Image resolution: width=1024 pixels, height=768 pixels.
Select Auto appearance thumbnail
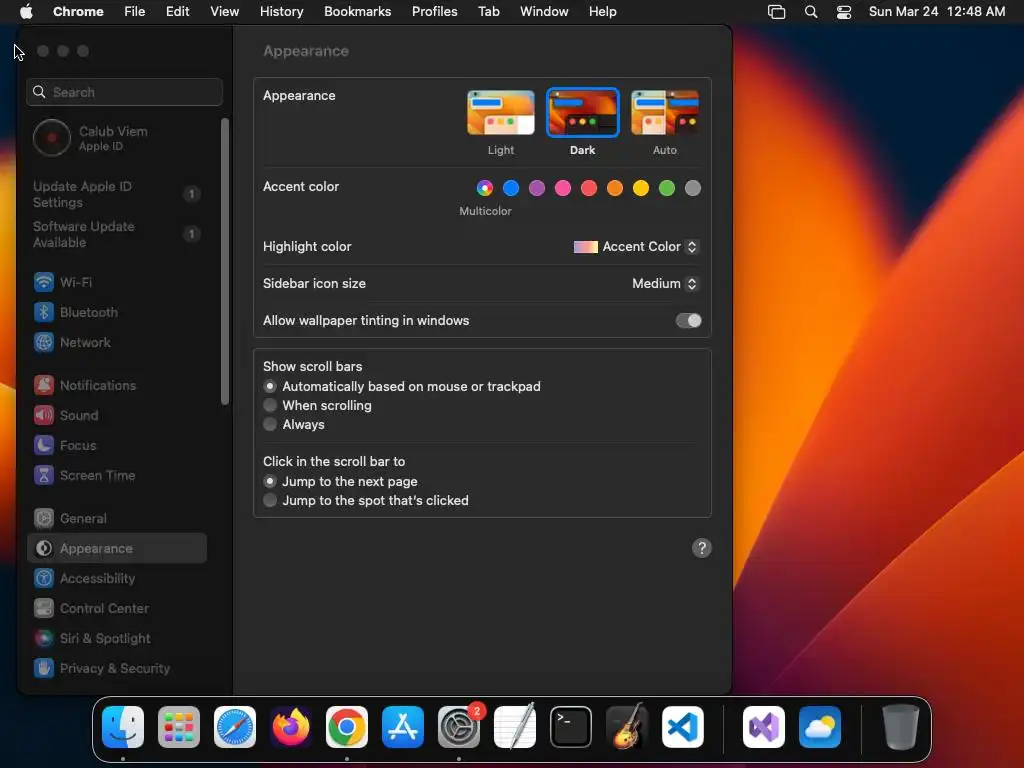coord(665,112)
